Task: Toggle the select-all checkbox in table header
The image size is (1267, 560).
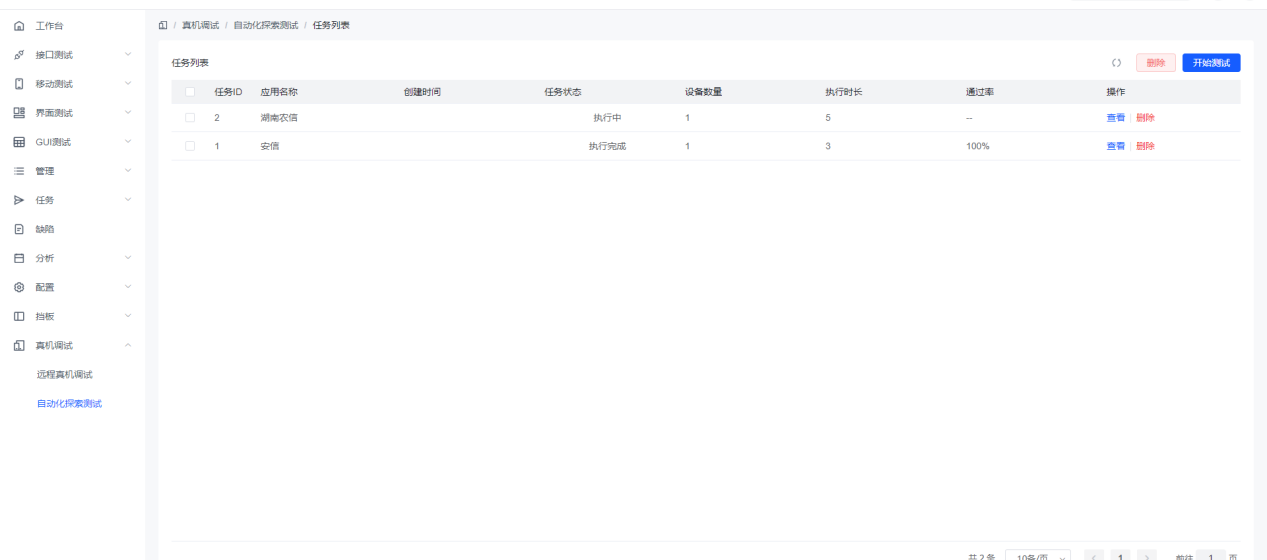Action: click(x=190, y=92)
